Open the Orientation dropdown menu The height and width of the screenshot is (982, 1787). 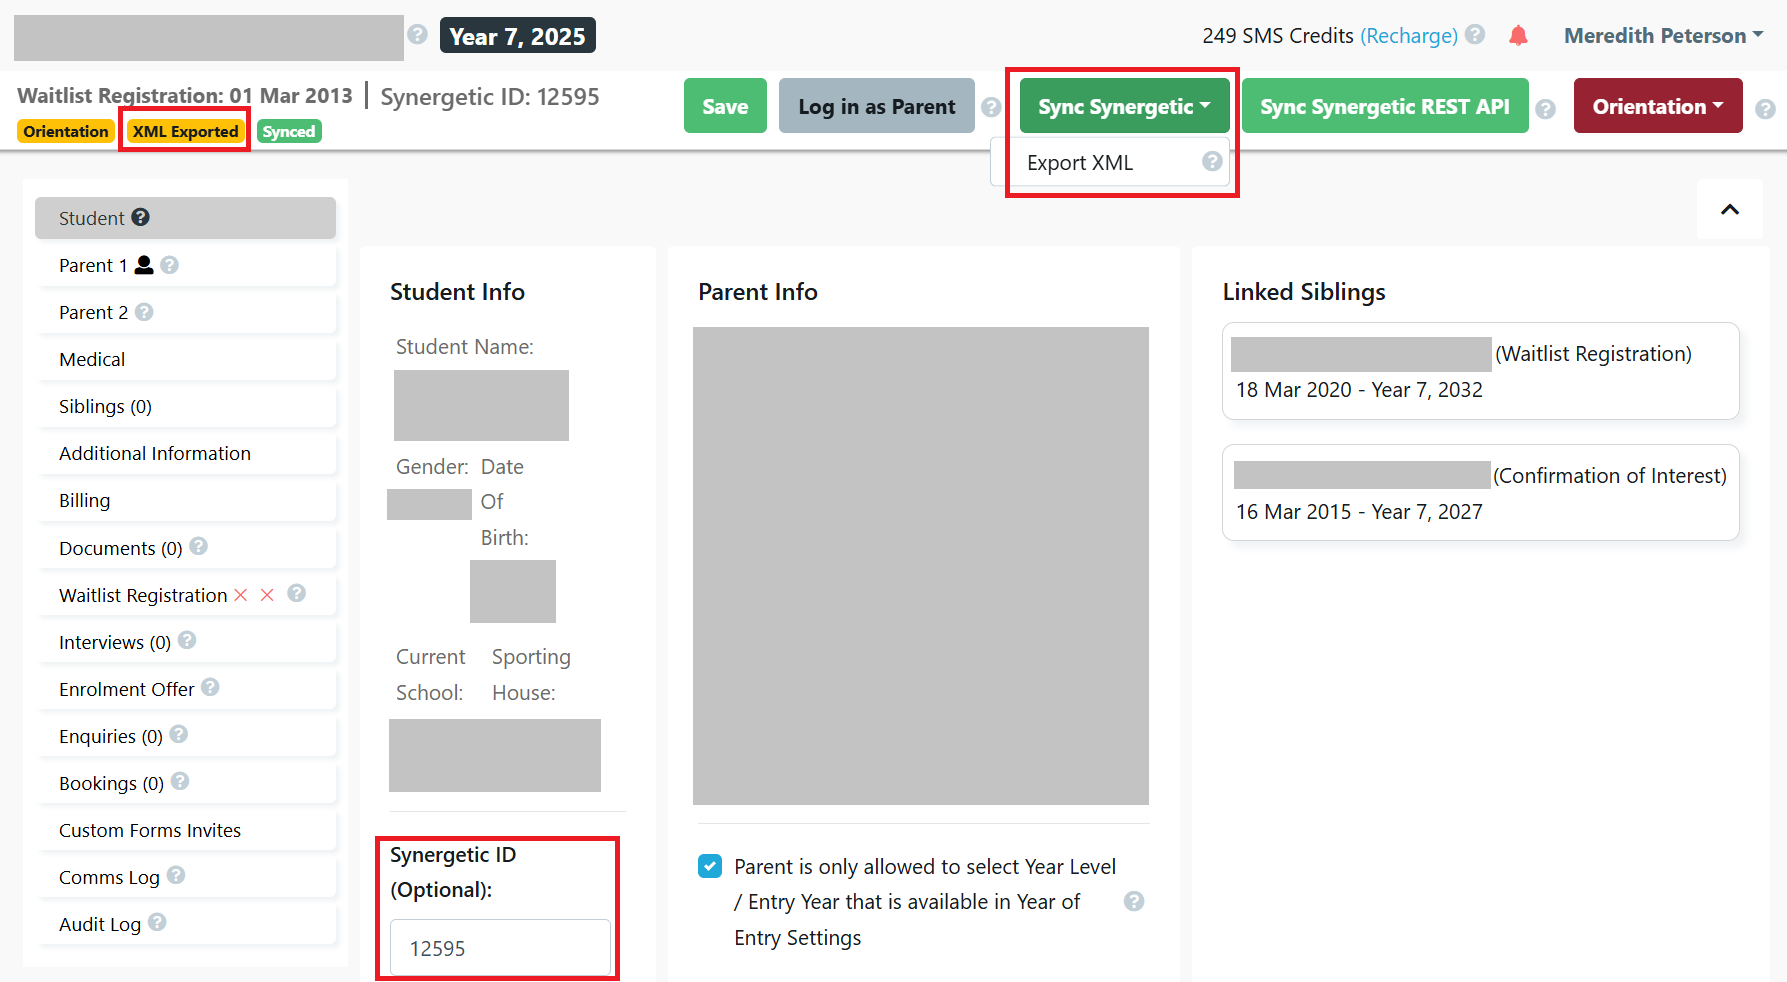[x=1657, y=105]
